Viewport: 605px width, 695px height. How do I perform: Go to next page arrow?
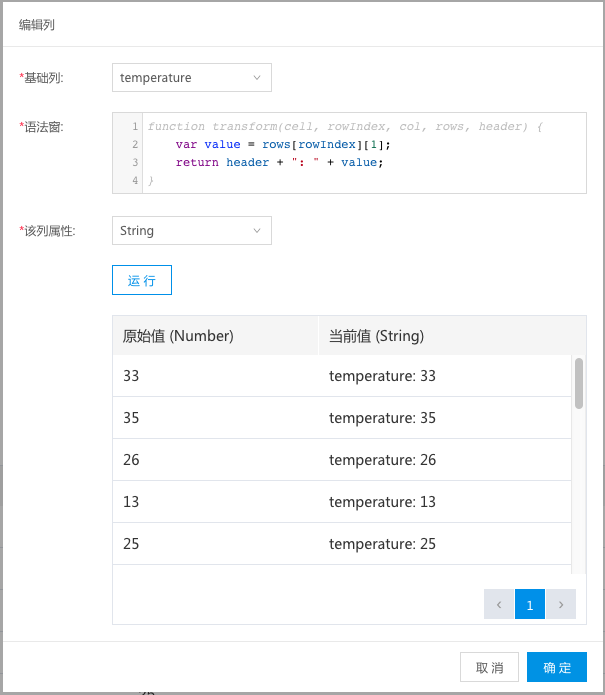coord(561,604)
